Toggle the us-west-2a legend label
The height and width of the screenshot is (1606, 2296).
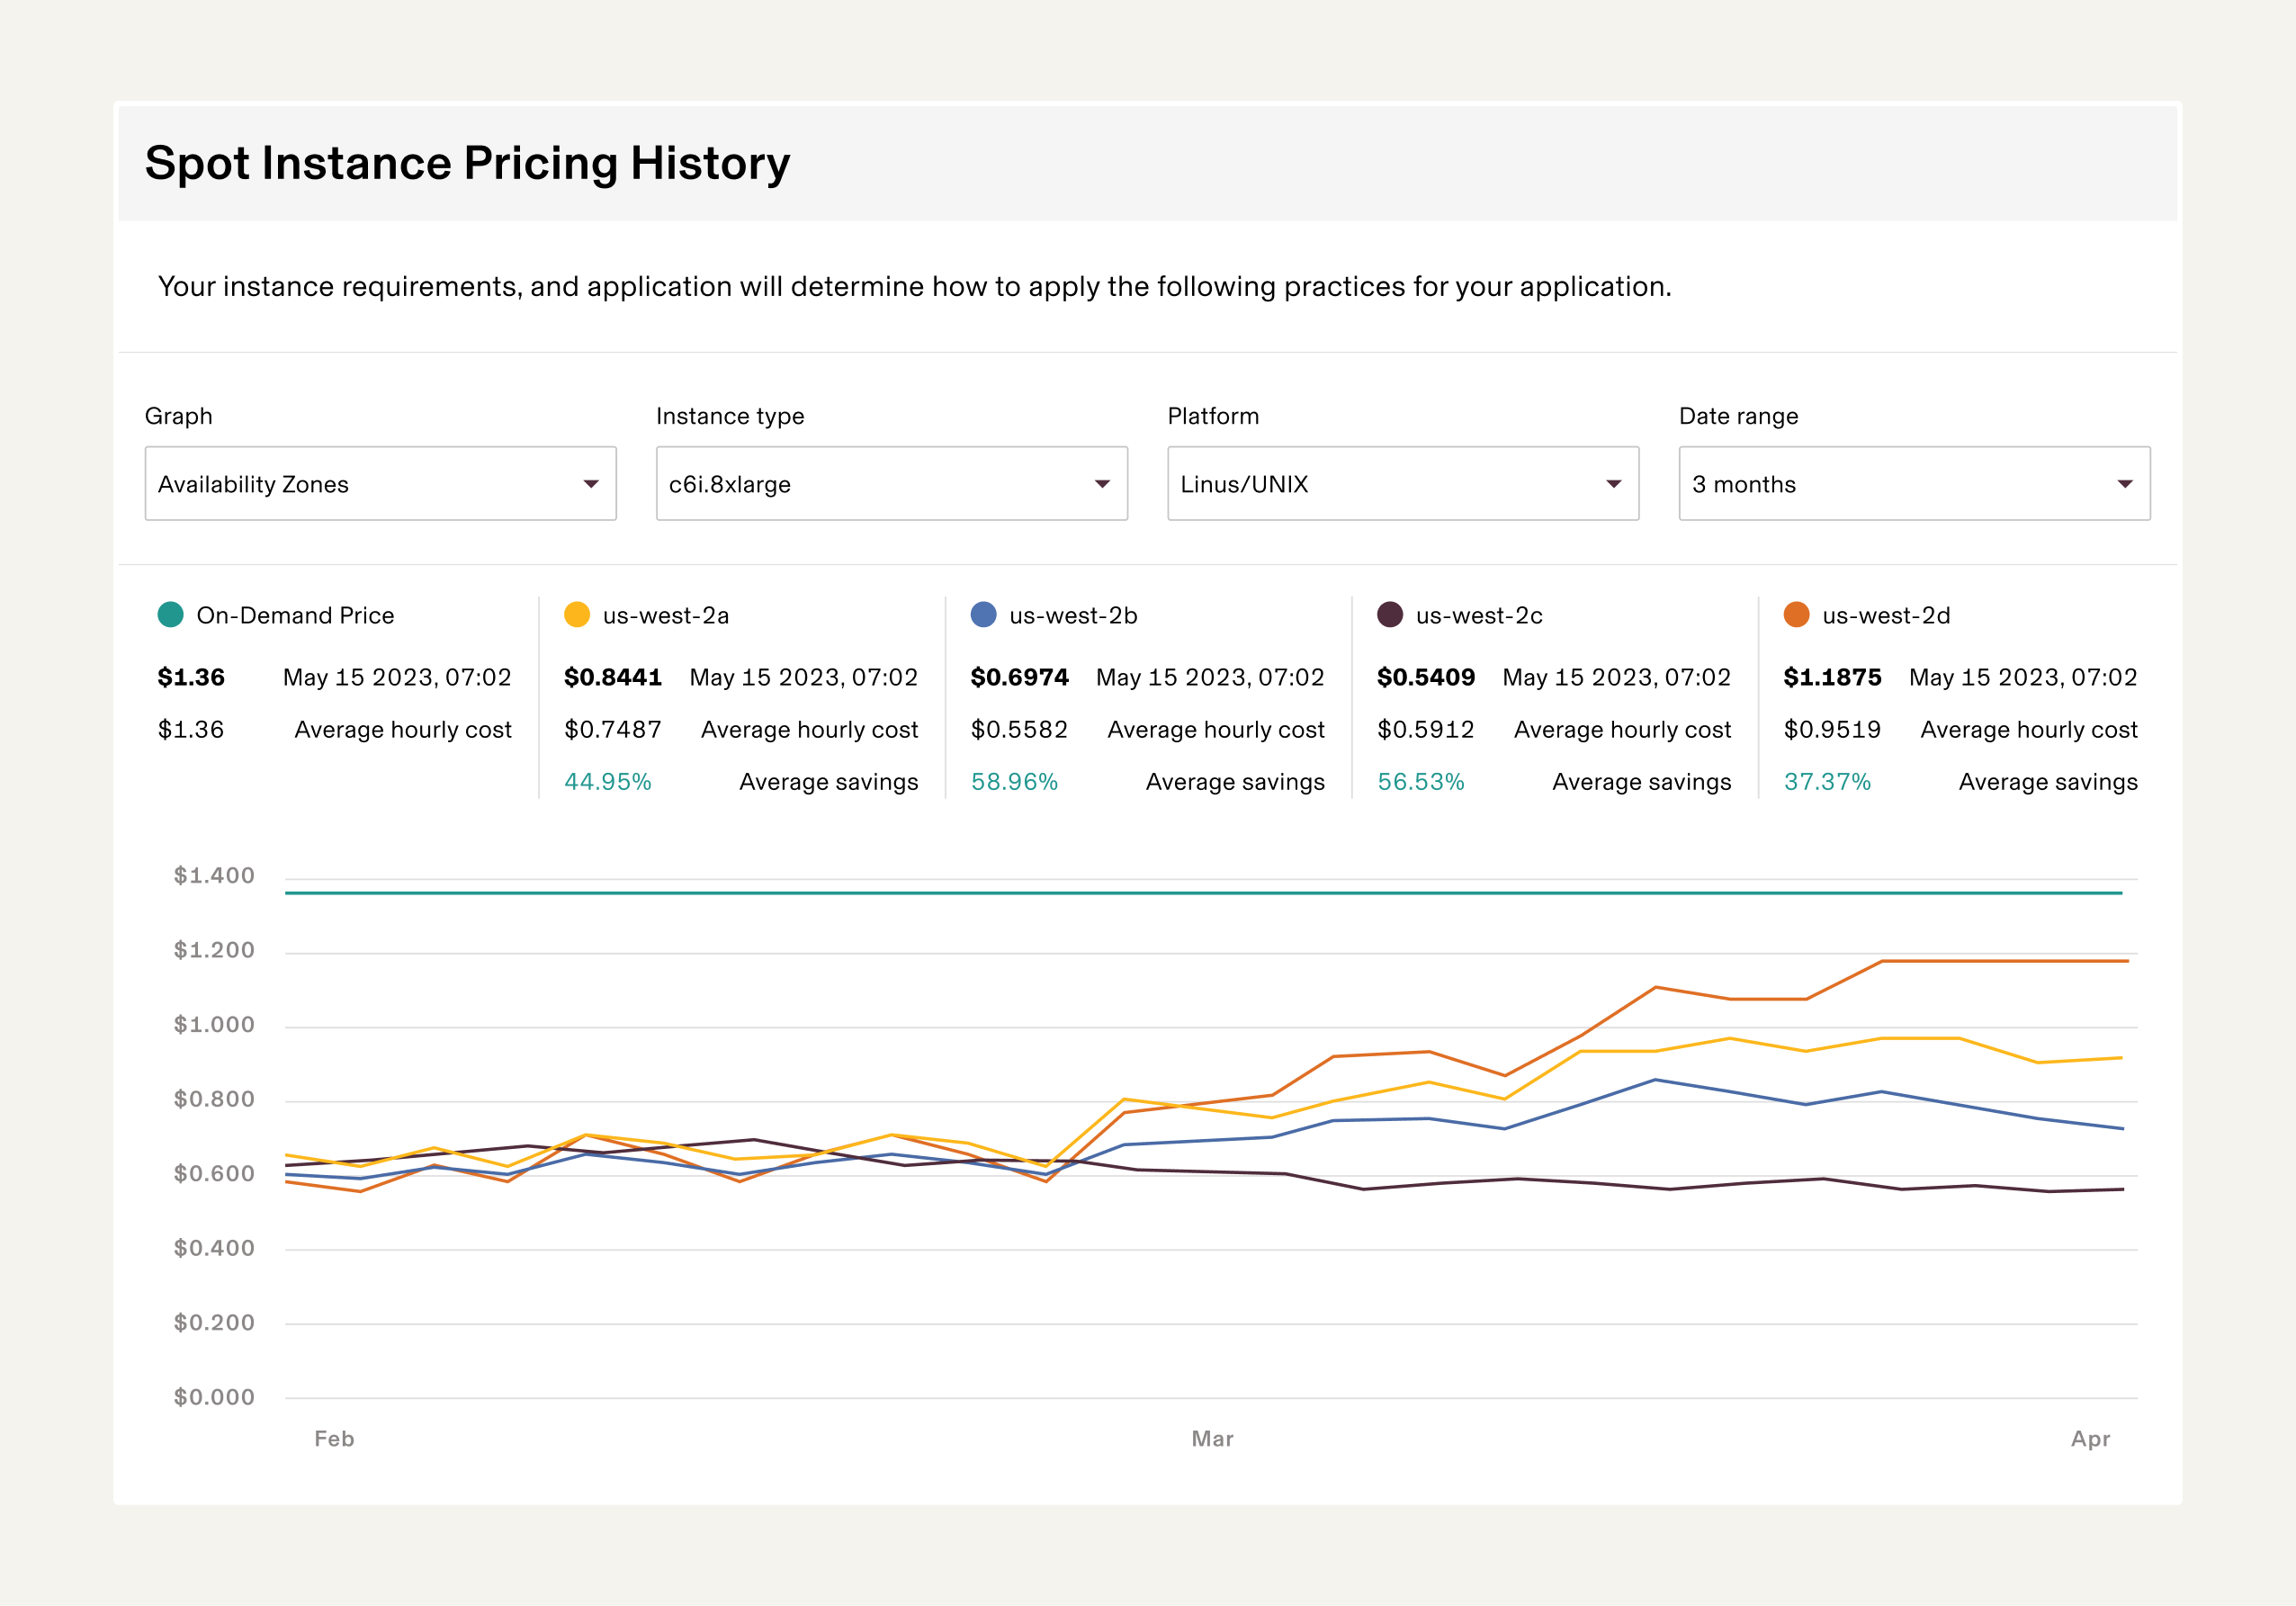click(x=665, y=615)
